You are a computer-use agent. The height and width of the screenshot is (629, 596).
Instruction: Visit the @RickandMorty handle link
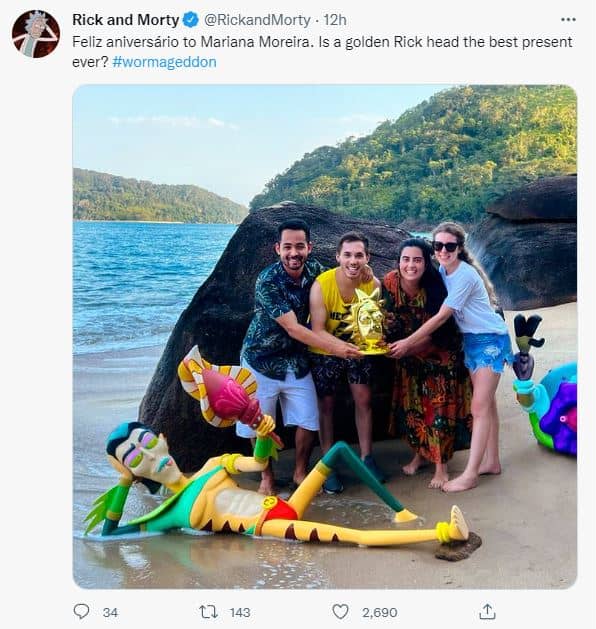[257, 20]
